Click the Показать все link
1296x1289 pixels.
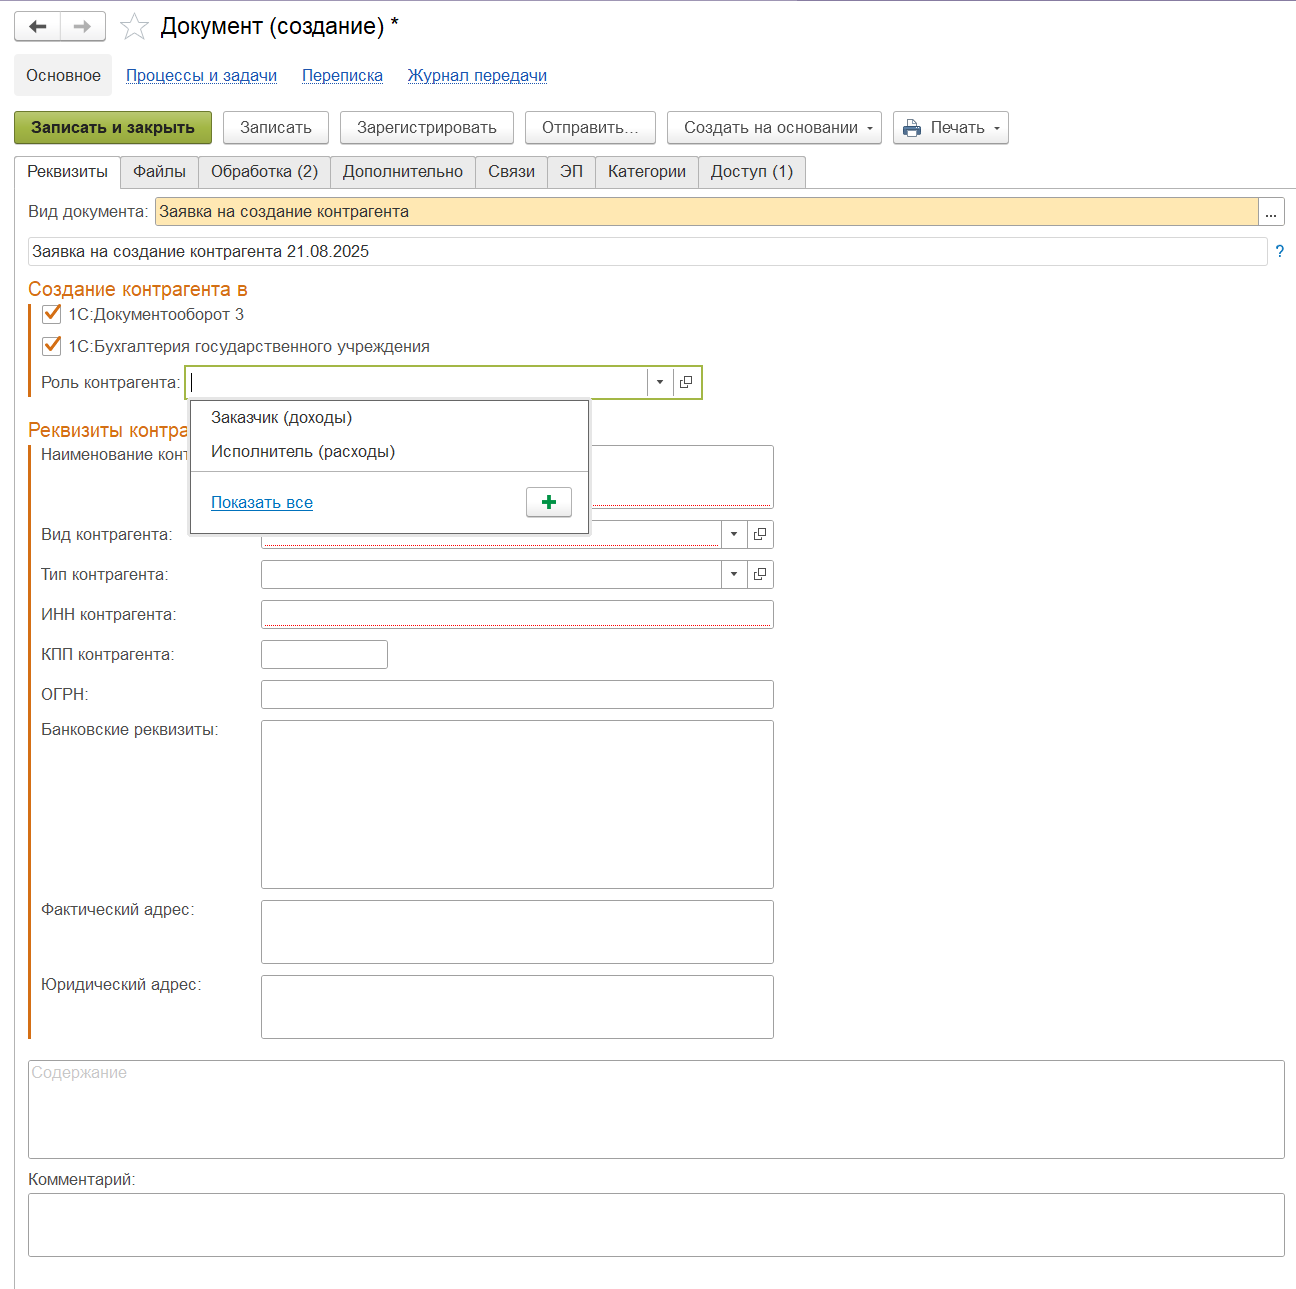[x=262, y=503]
